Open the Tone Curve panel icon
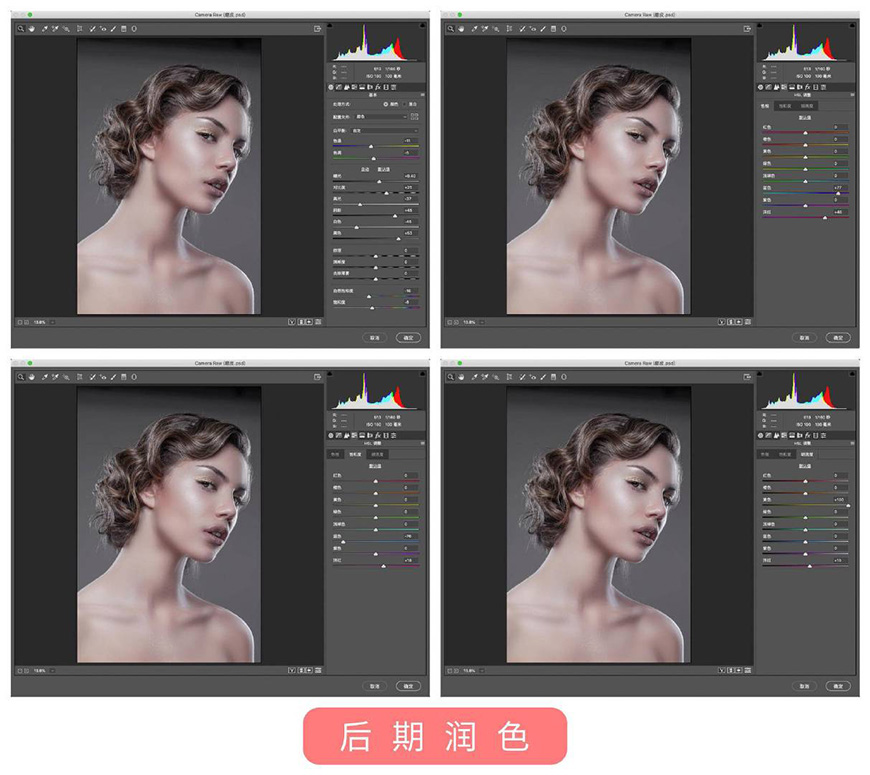Screen dimensions: 870x775 tap(339, 87)
